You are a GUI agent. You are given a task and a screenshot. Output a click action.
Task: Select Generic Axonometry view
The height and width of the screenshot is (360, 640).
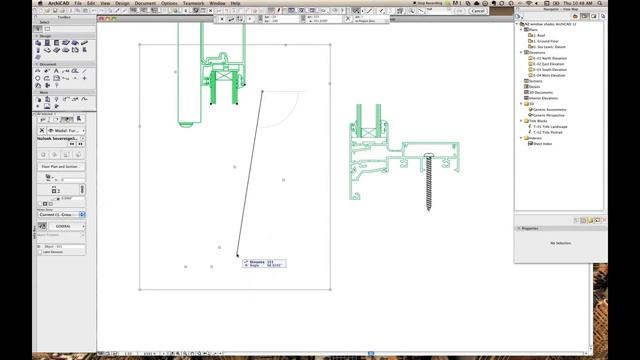[x=548, y=109]
